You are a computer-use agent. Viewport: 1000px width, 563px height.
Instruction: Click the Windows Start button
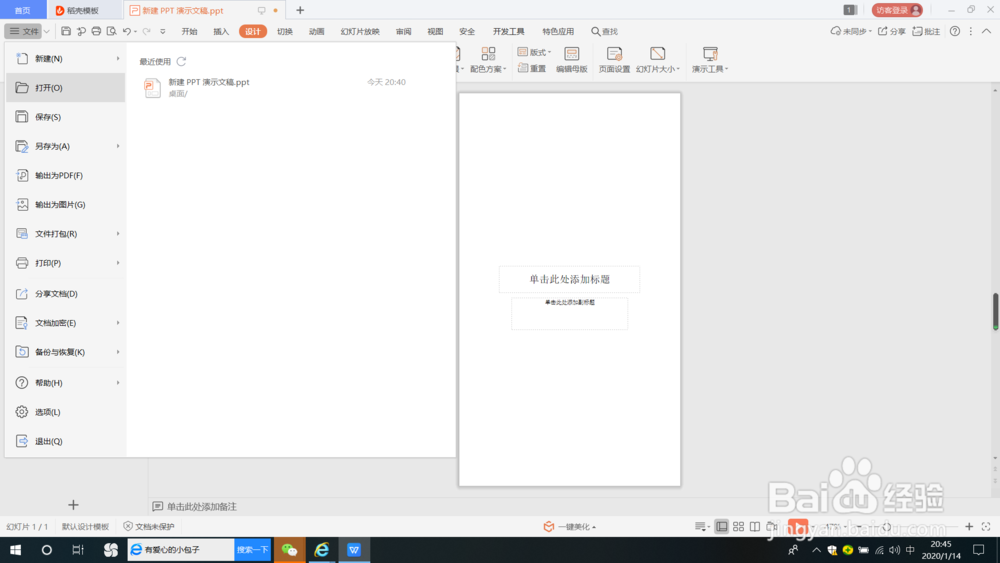[x=15, y=550]
